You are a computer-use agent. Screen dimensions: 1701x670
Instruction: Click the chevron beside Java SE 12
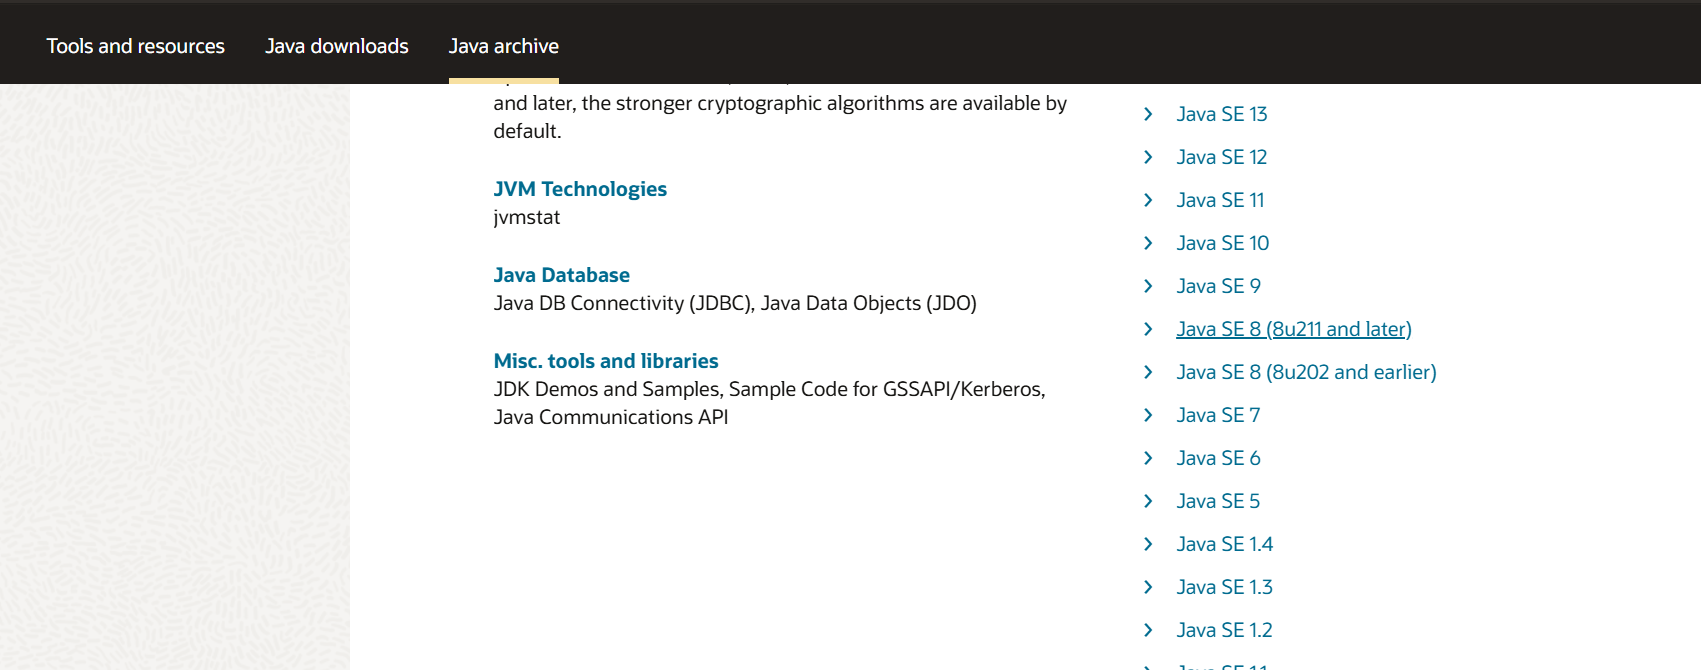[1148, 157]
